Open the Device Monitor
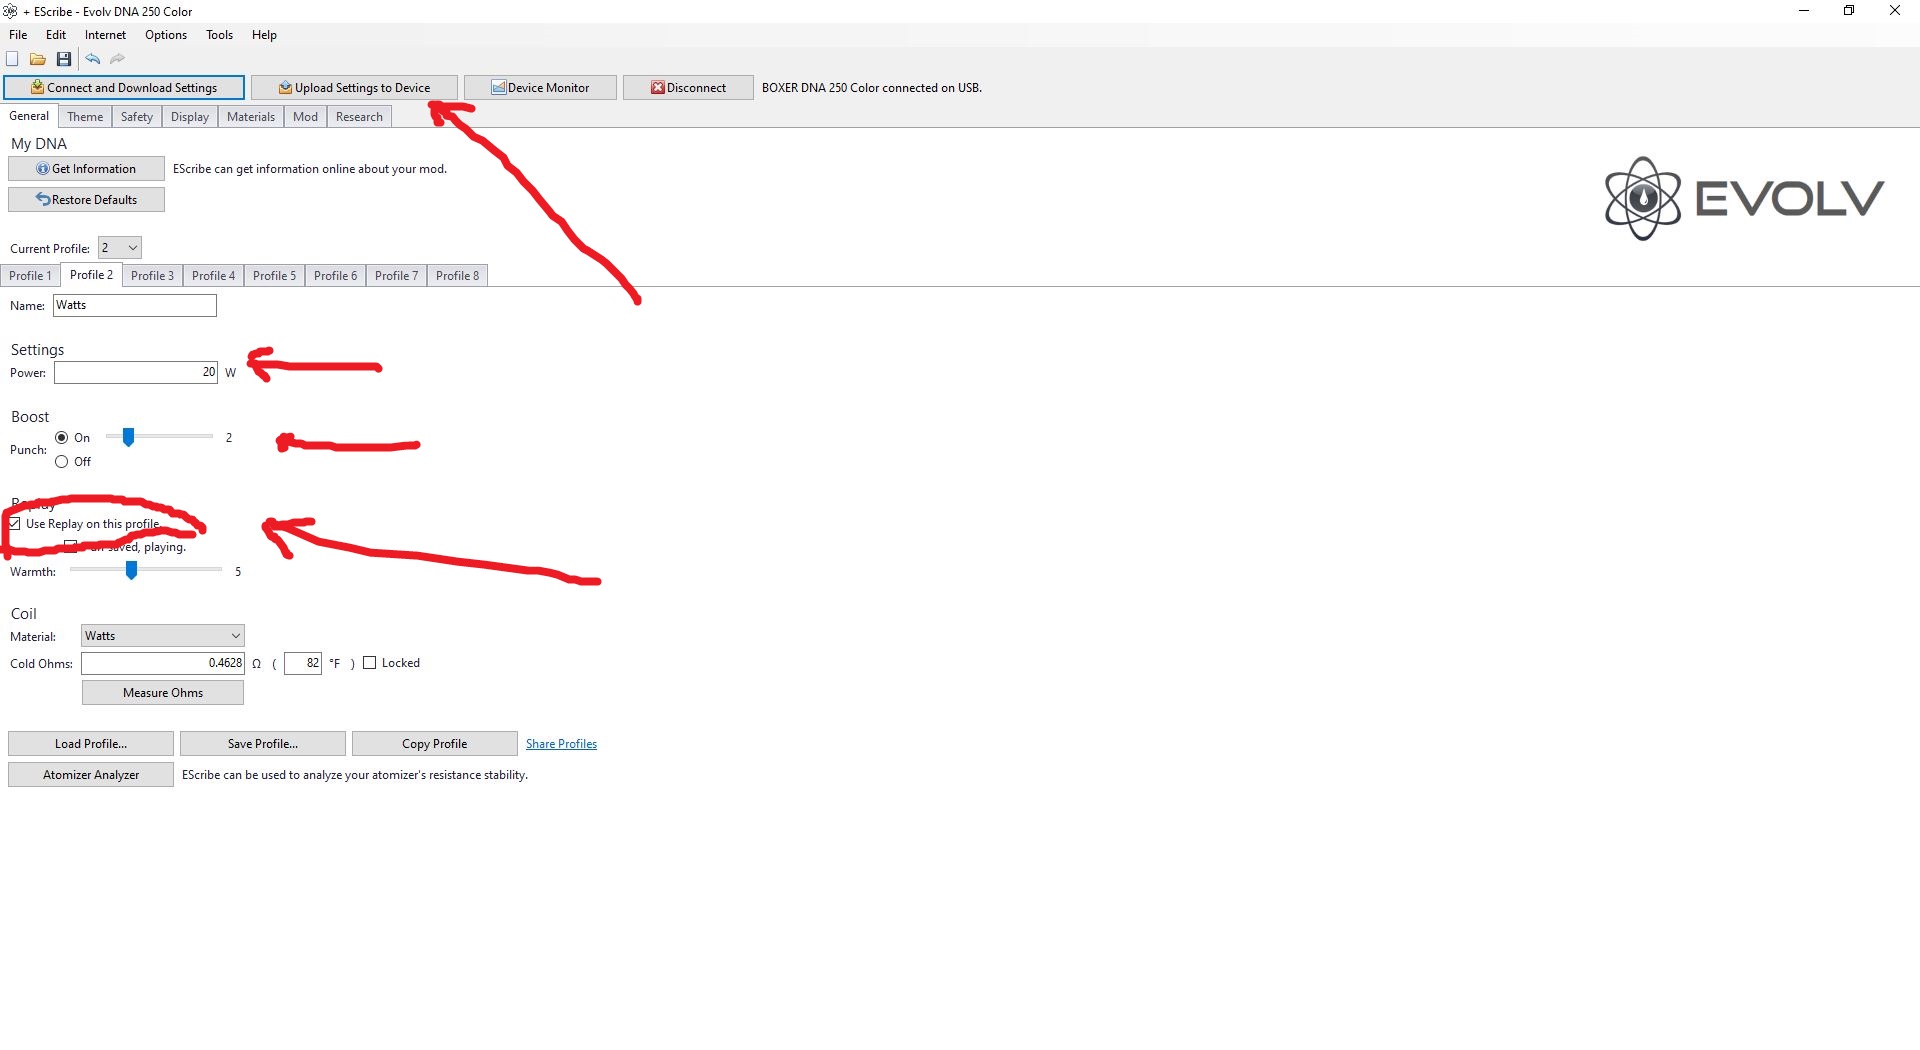Image resolution: width=1920 pixels, height=1050 pixels. pos(540,88)
